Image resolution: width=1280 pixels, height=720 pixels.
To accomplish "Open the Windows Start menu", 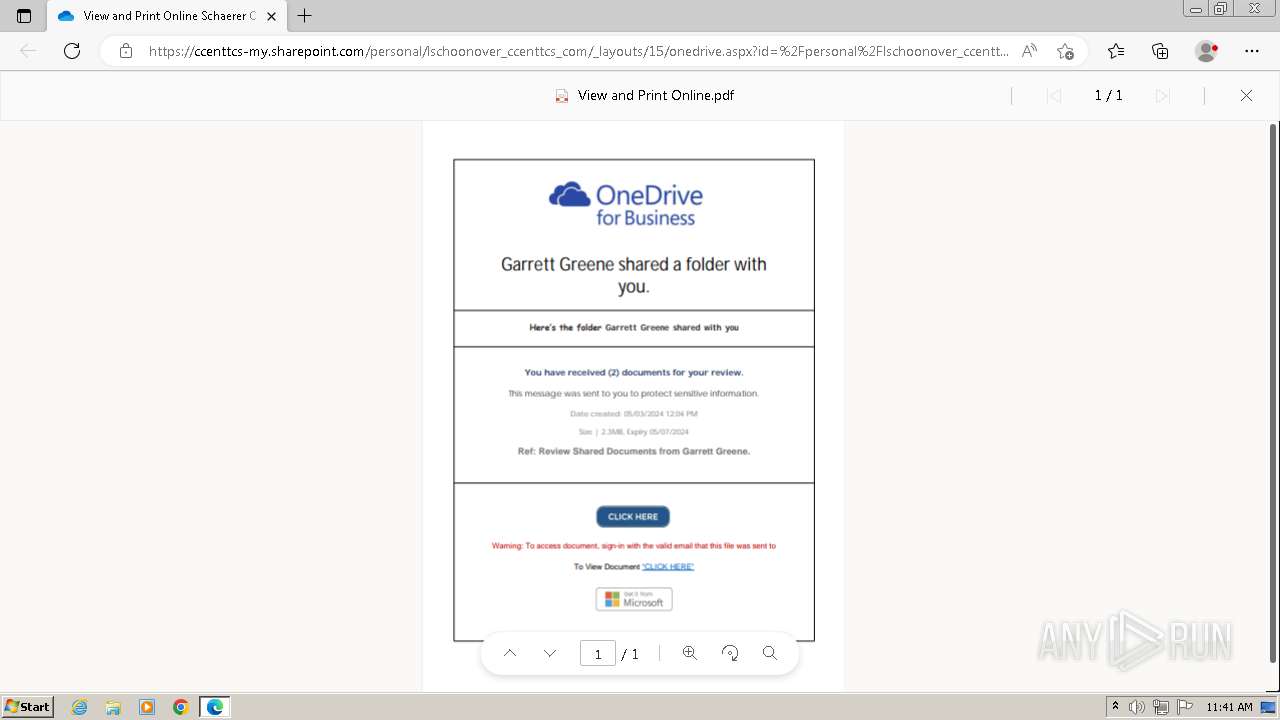I will click(27, 707).
